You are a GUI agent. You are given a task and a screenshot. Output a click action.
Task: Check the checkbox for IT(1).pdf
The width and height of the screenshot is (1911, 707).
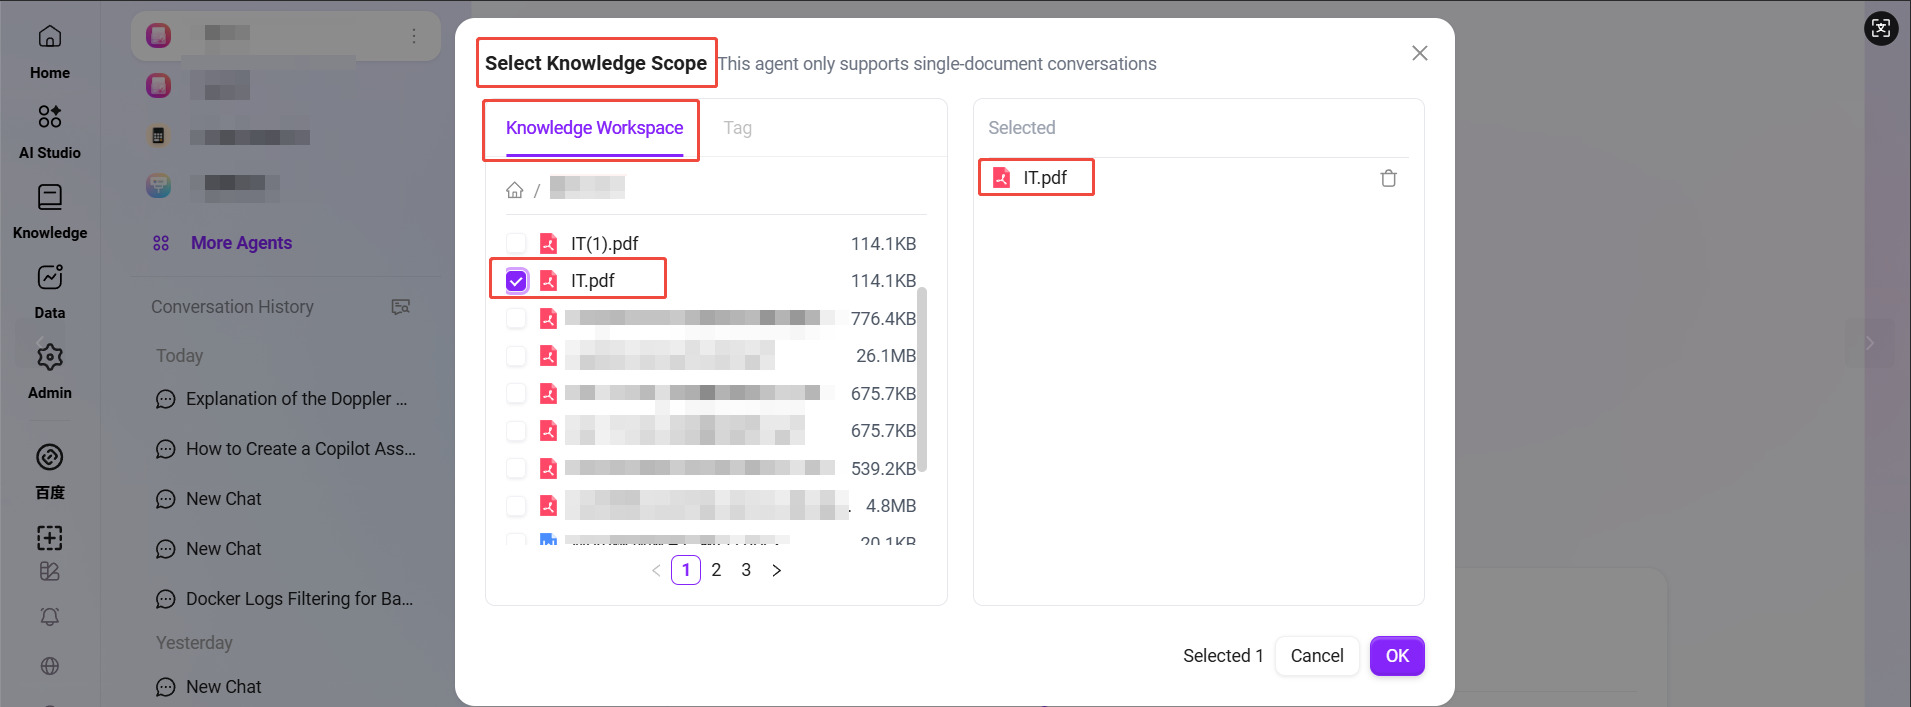[x=516, y=243]
